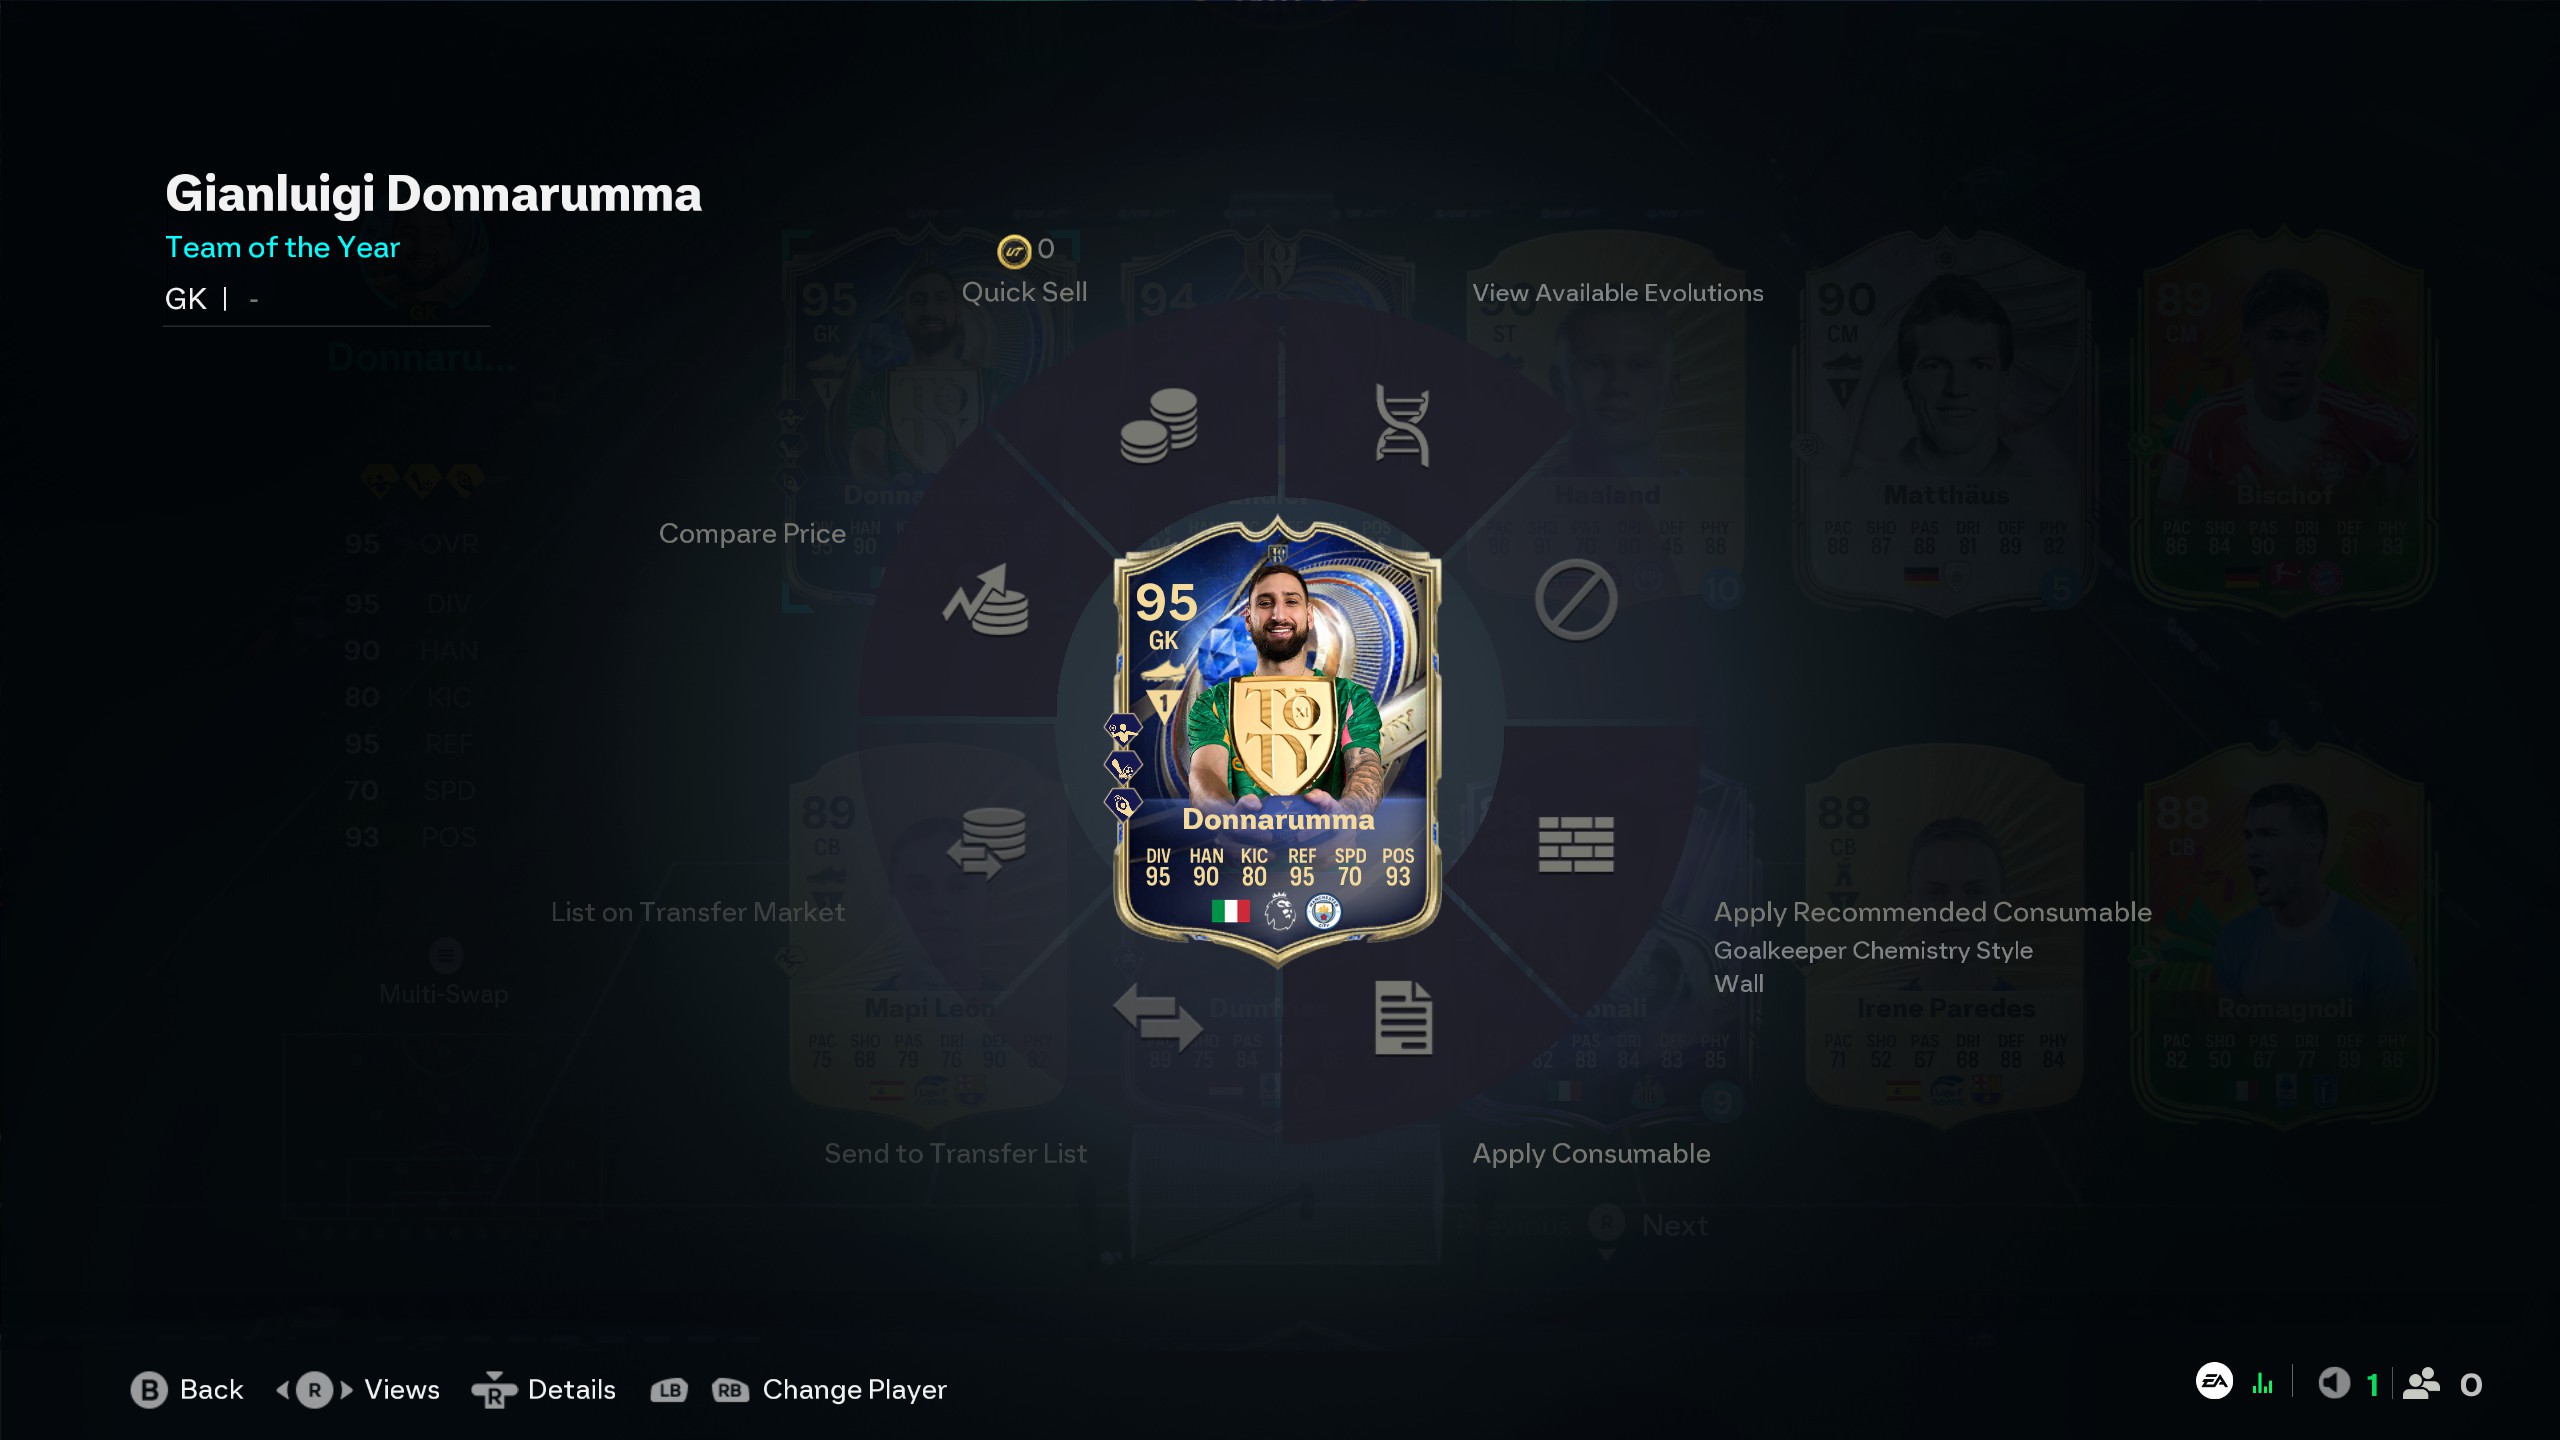Open the friends online people icon
Image resolution: width=2560 pixels, height=1440 pixels.
(2421, 1384)
